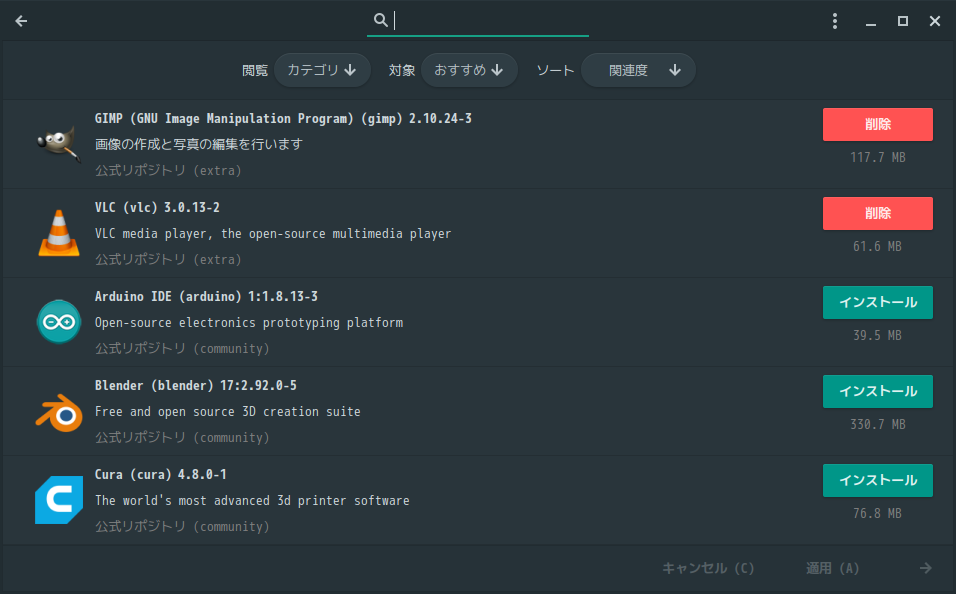Click the キャンセル (C) button

click(x=708, y=568)
